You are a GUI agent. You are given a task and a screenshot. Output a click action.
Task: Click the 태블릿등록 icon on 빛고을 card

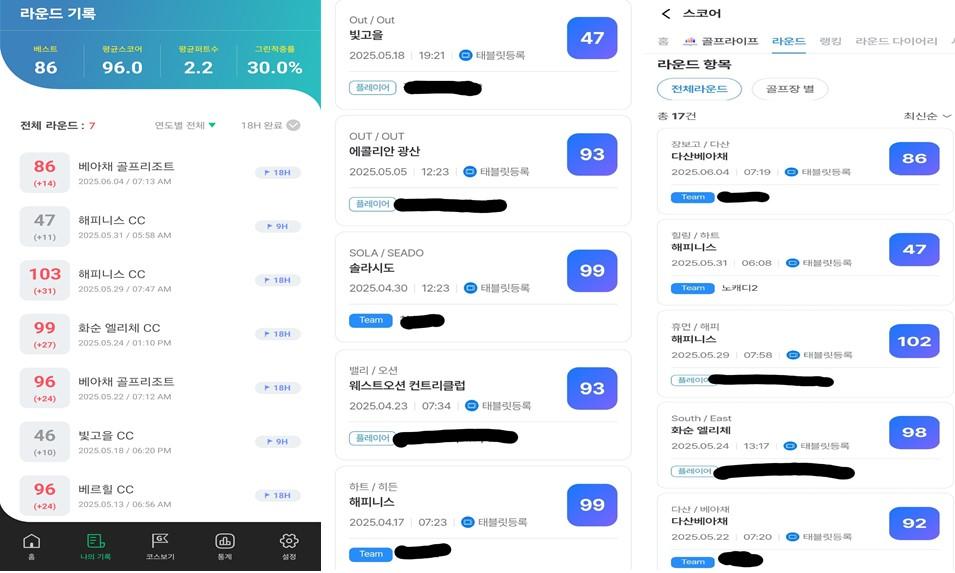[x=465, y=55]
